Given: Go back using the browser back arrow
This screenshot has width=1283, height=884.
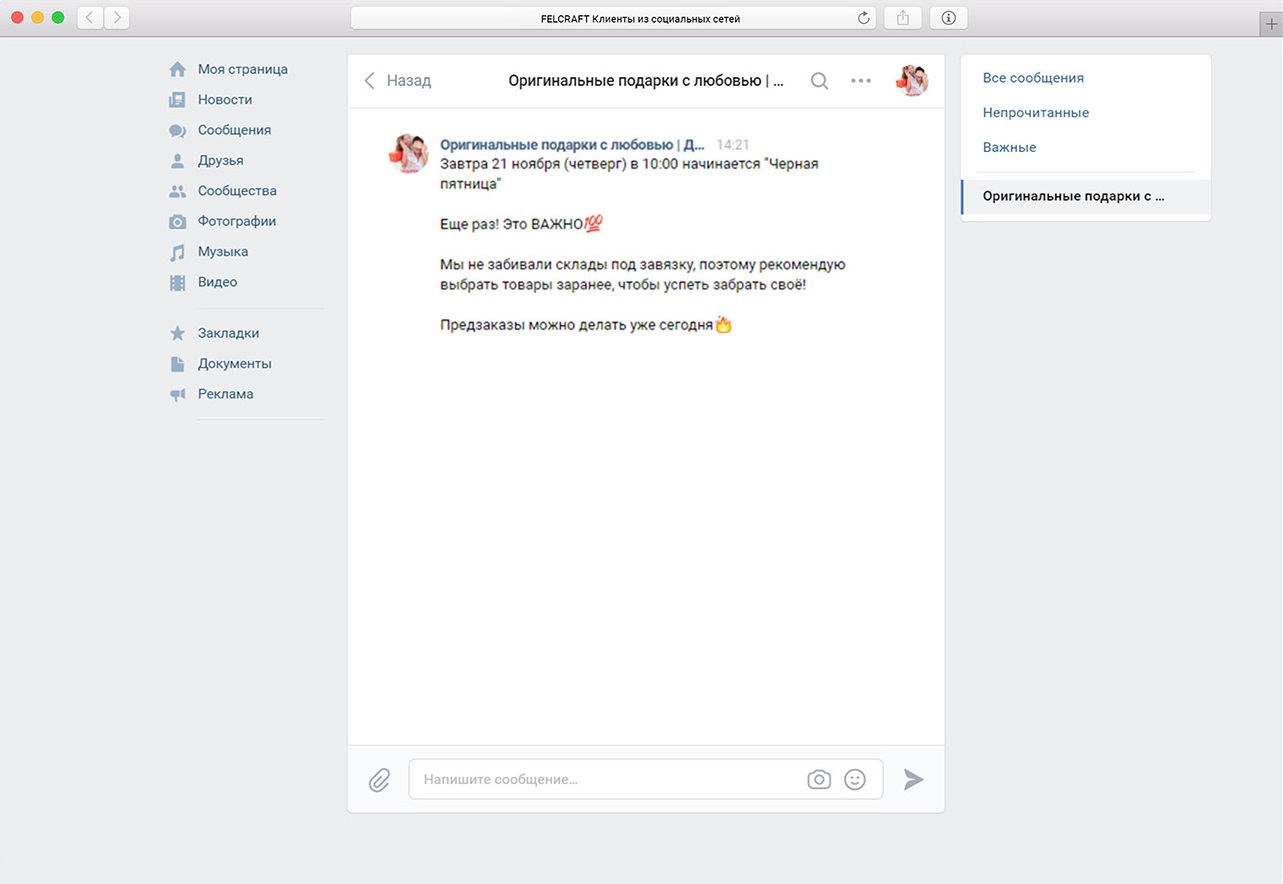Looking at the screenshot, I should click(90, 18).
